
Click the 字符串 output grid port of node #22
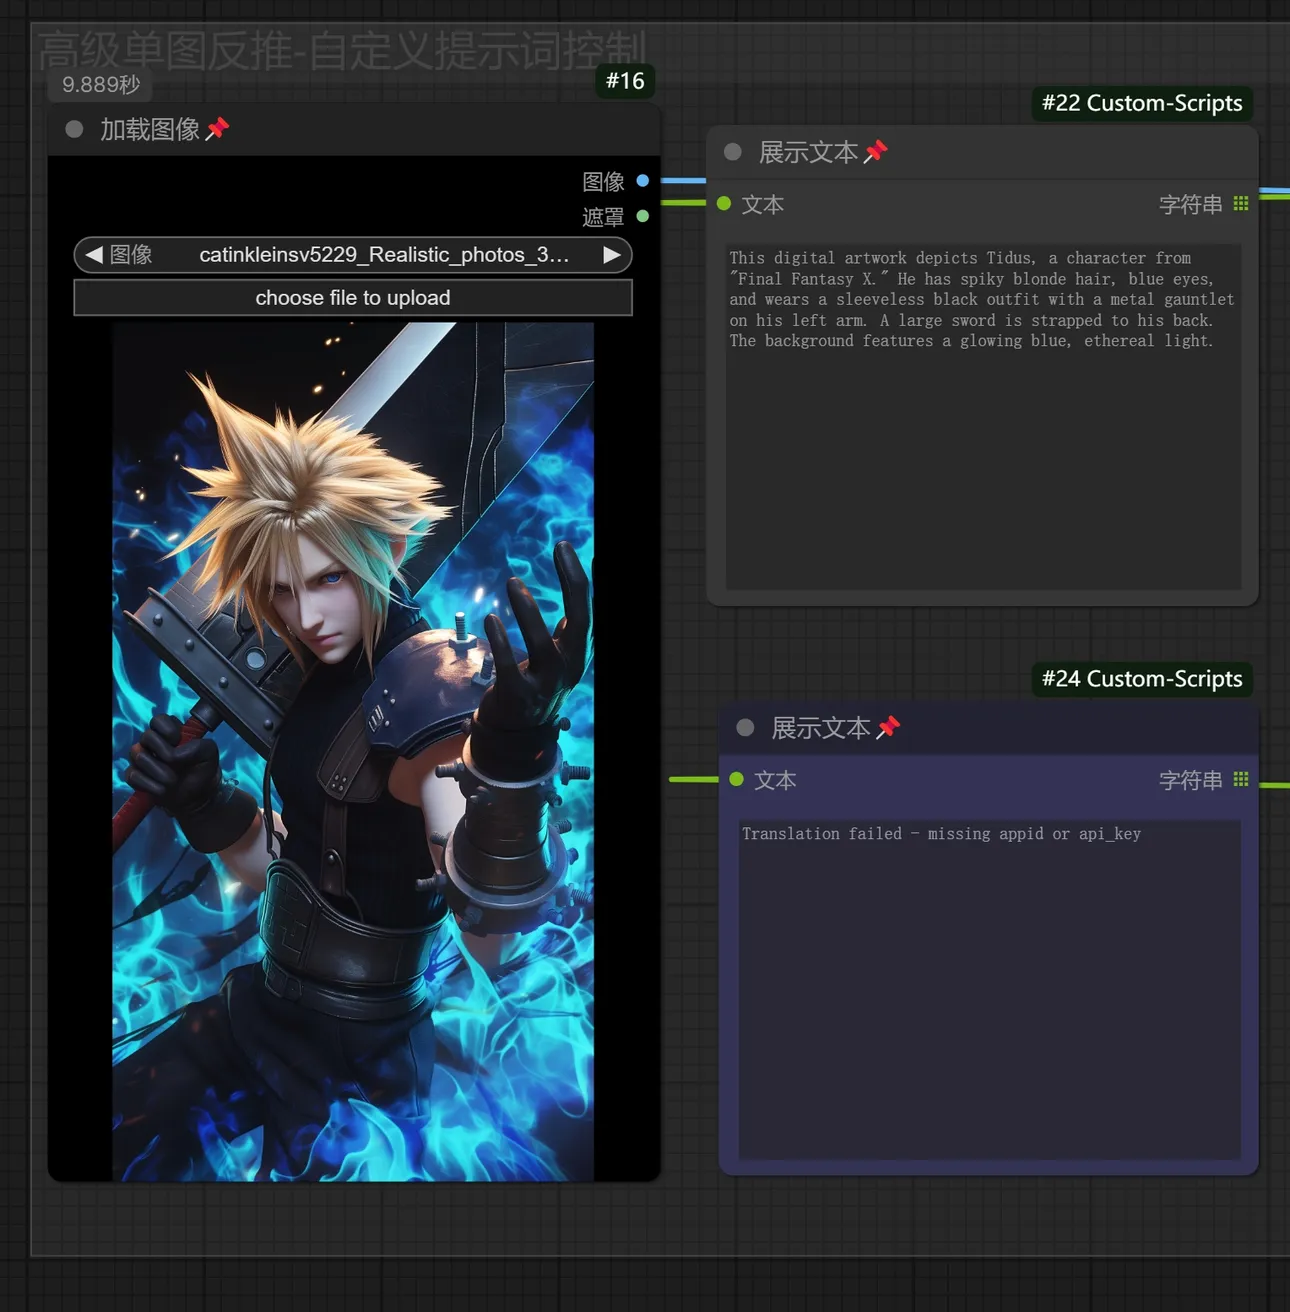pos(1241,204)
